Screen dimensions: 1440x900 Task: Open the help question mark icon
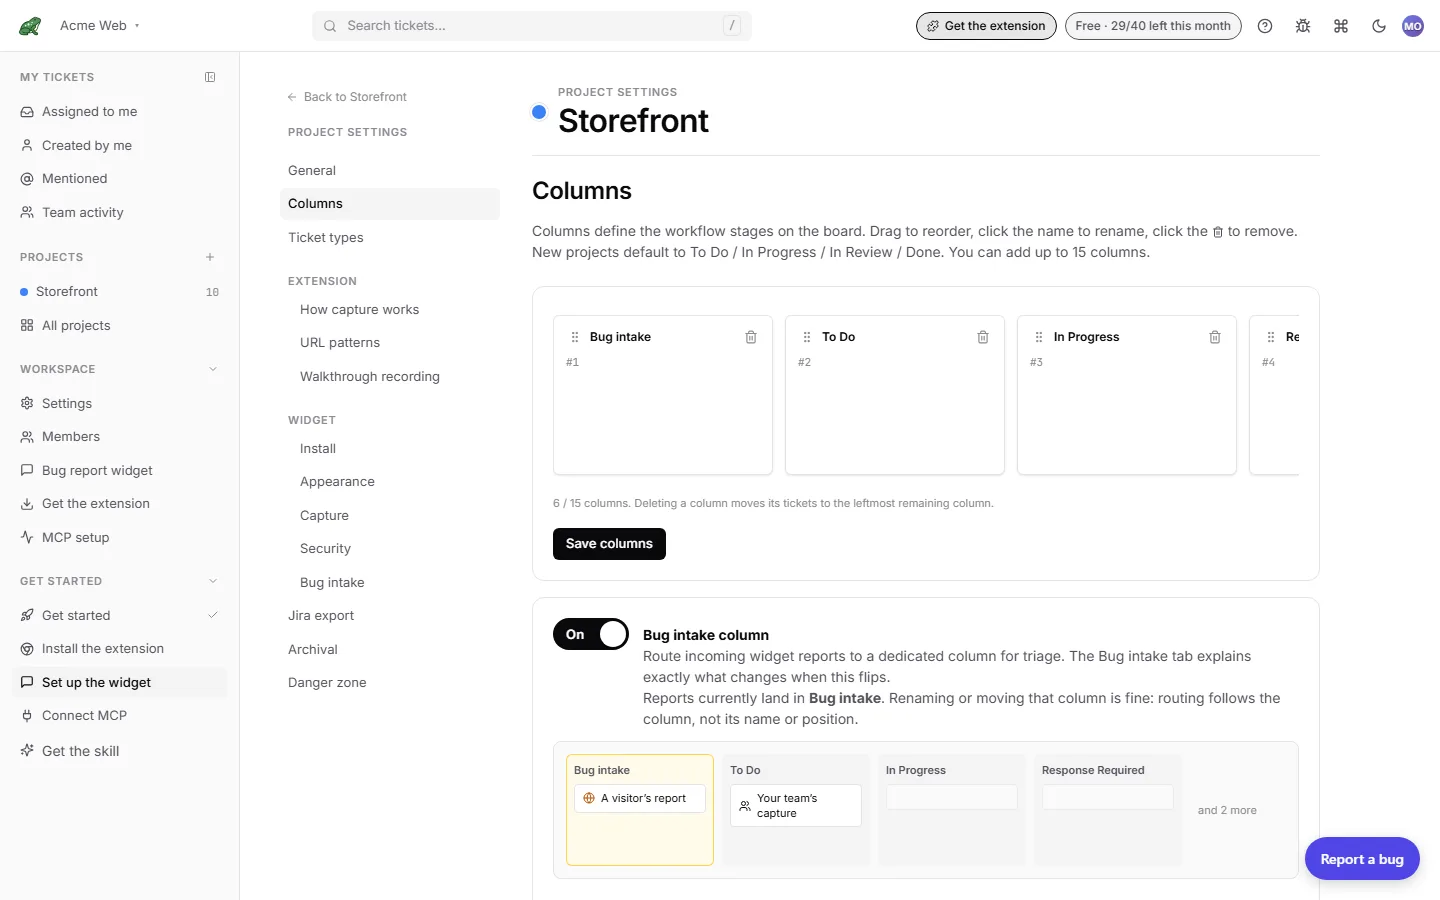1265,26
